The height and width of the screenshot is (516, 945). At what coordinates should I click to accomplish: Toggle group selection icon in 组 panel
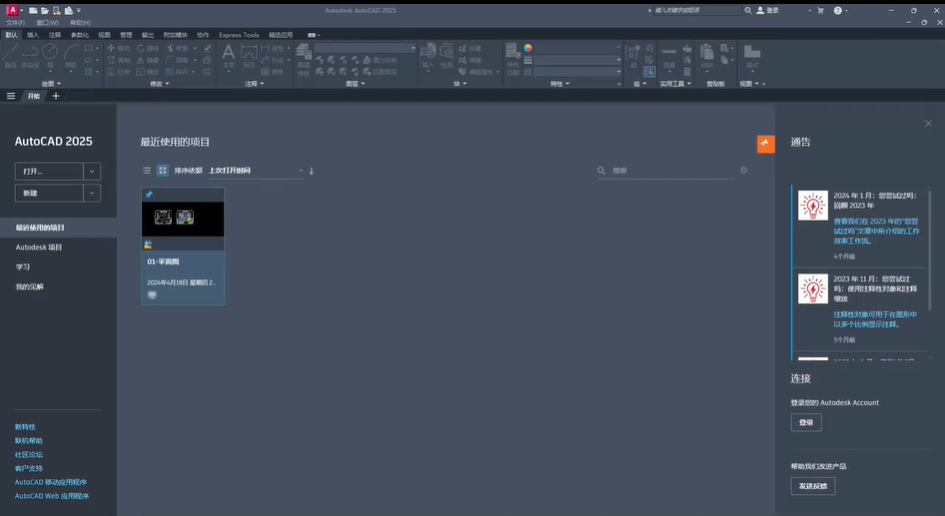click(648, 72)
